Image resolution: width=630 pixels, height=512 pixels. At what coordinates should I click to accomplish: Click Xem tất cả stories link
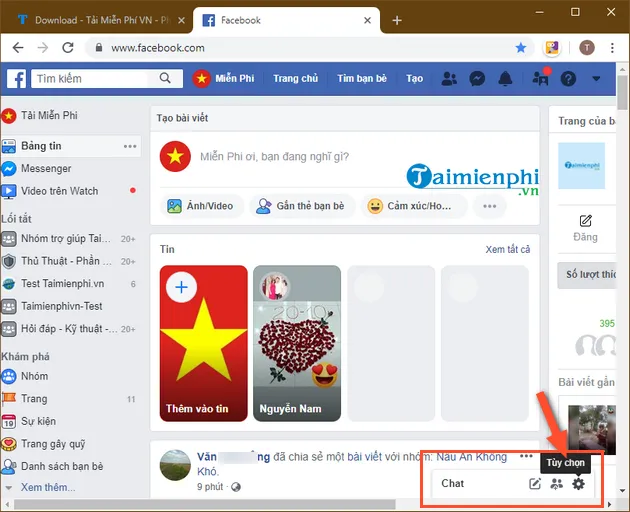click(x=507, y=249)
